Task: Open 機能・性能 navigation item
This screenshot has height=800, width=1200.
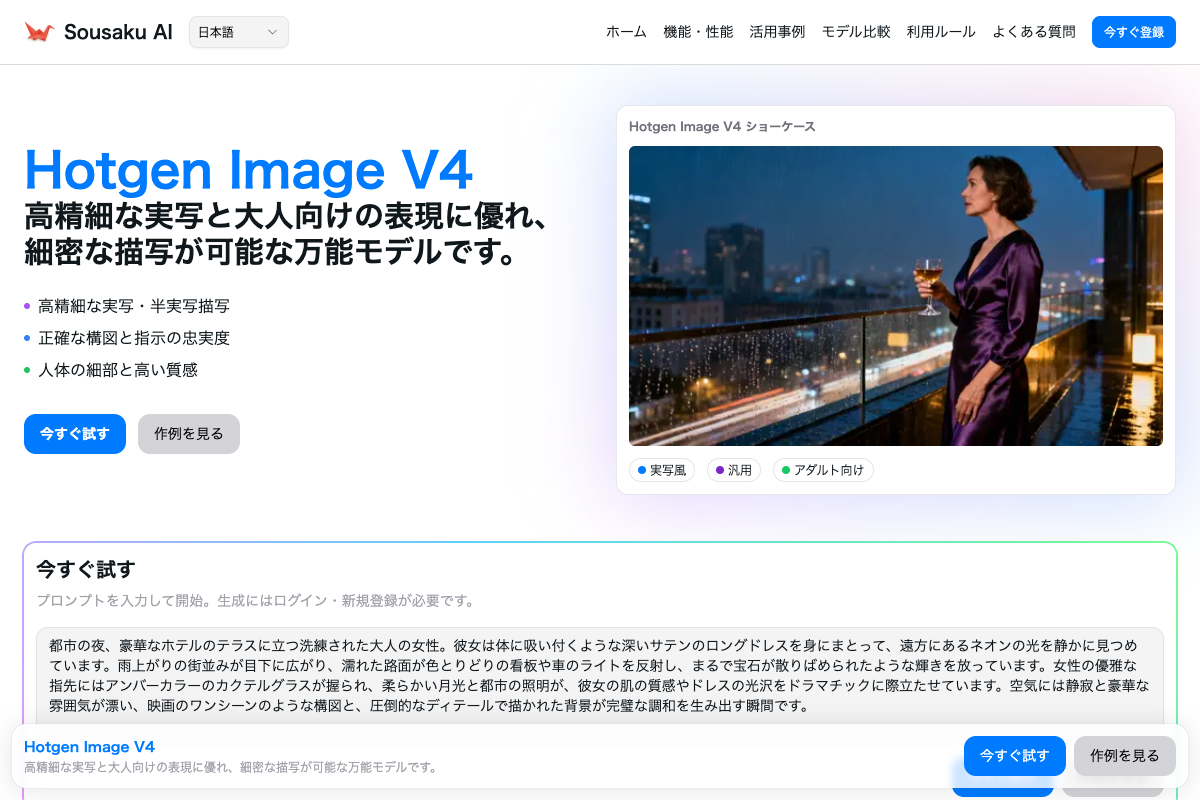Action: pyautogui.click(x=698, y=32)
